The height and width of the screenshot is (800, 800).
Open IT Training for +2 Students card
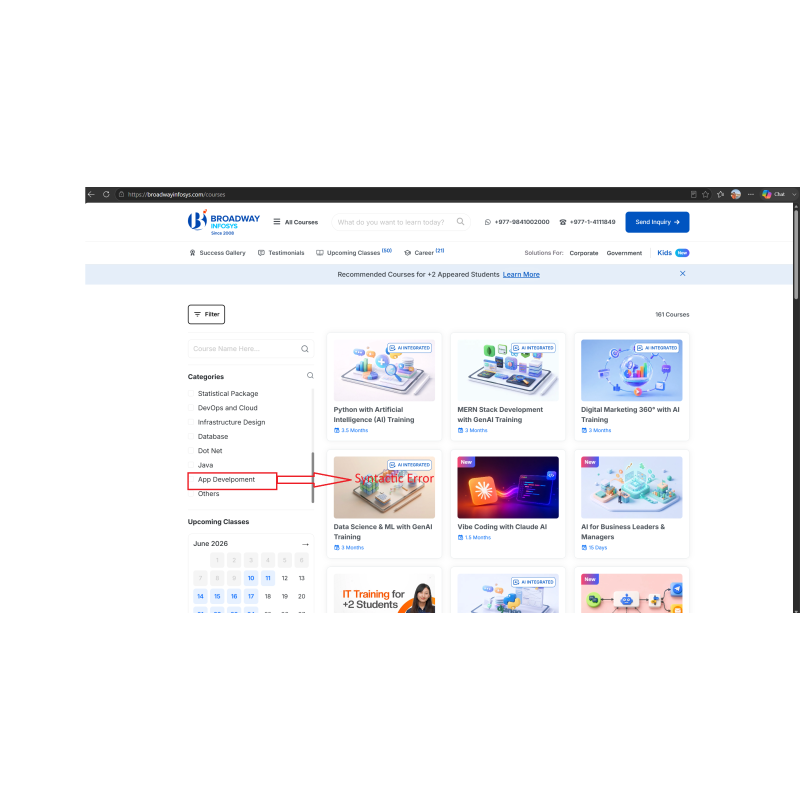pos(384,591)
